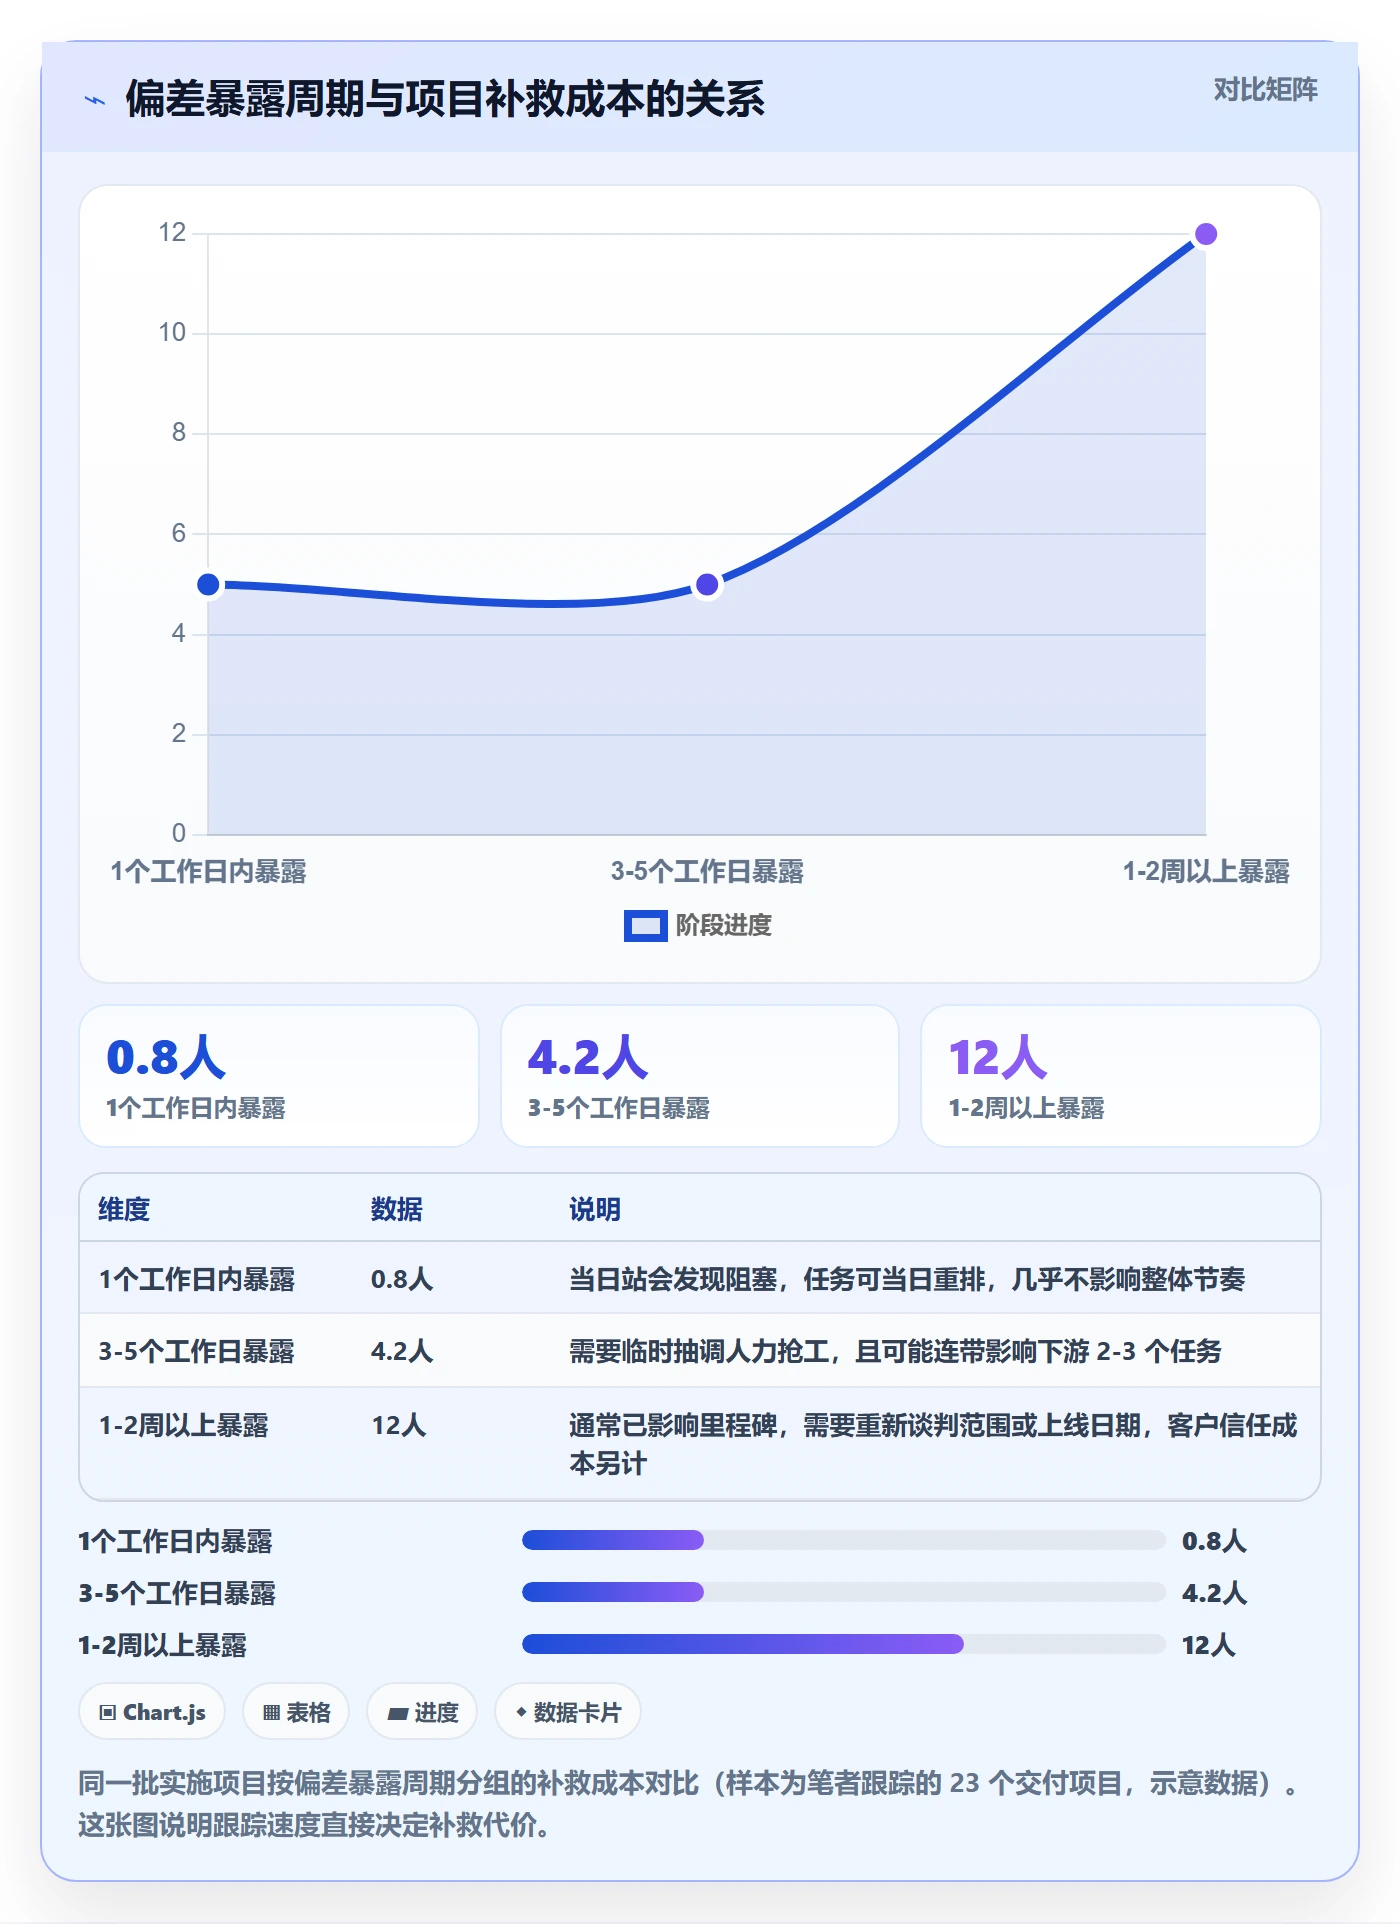
Task: Toggle the 阶段进度 legend swatch
Action: (645, 926)
